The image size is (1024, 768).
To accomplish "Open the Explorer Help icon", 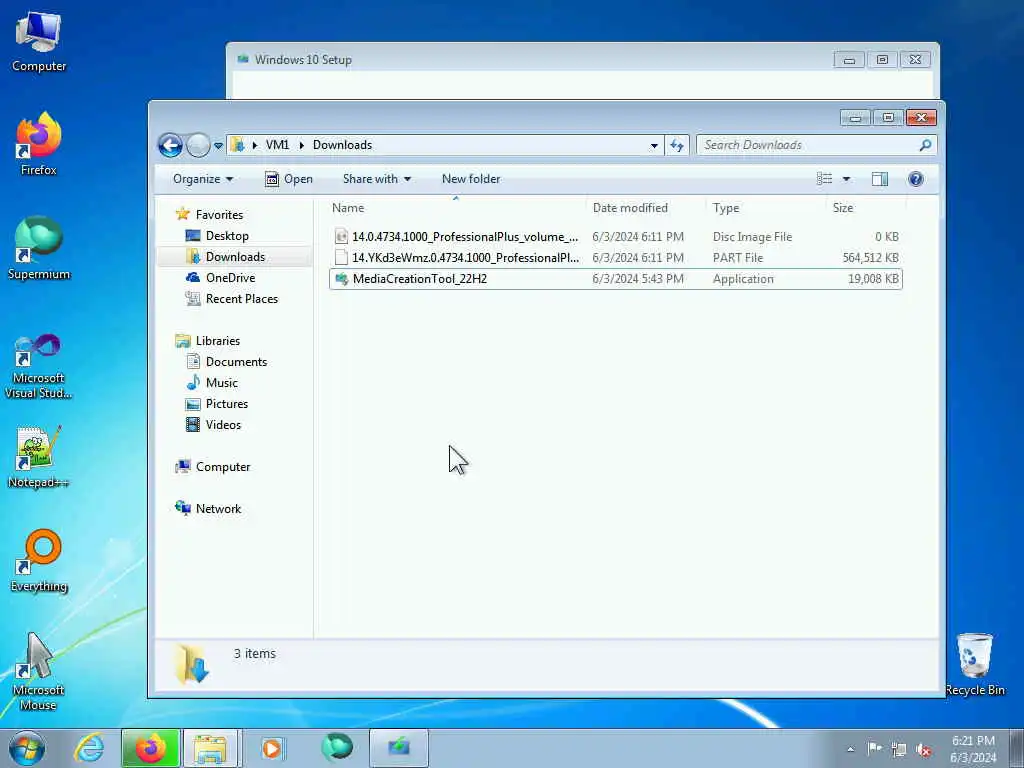I will tap(916, 179).
